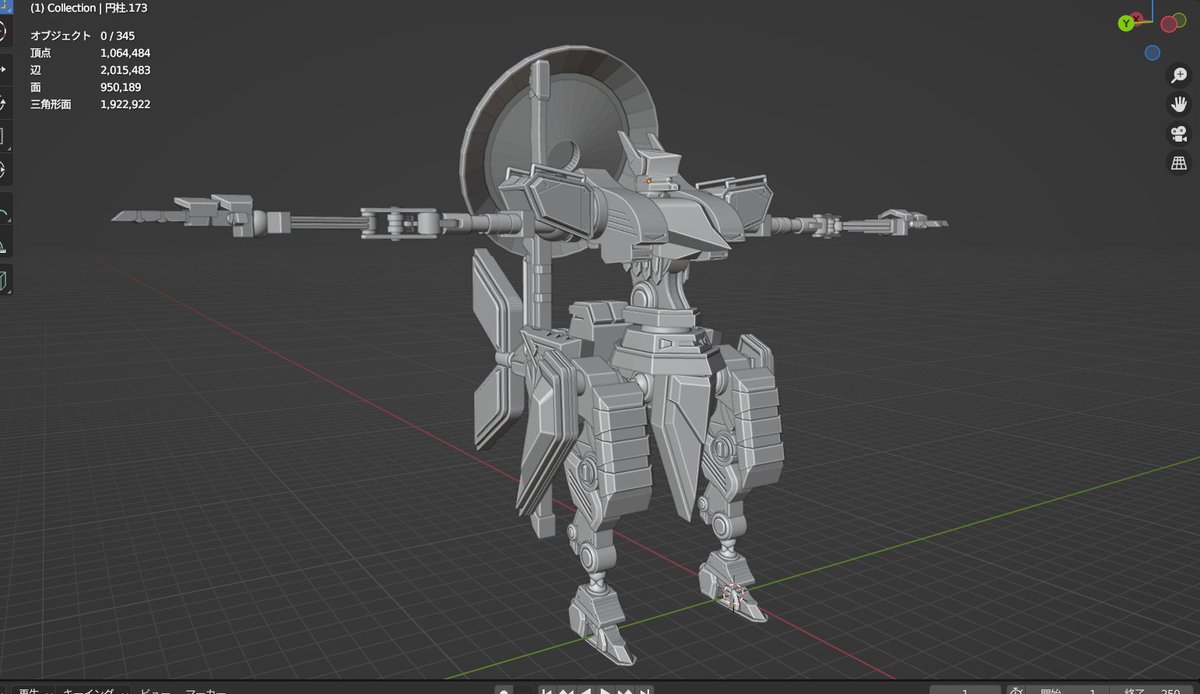Click the "オブジェクト 0 / 345" statistics line
1200x694 pixels.
pos(82,35)
